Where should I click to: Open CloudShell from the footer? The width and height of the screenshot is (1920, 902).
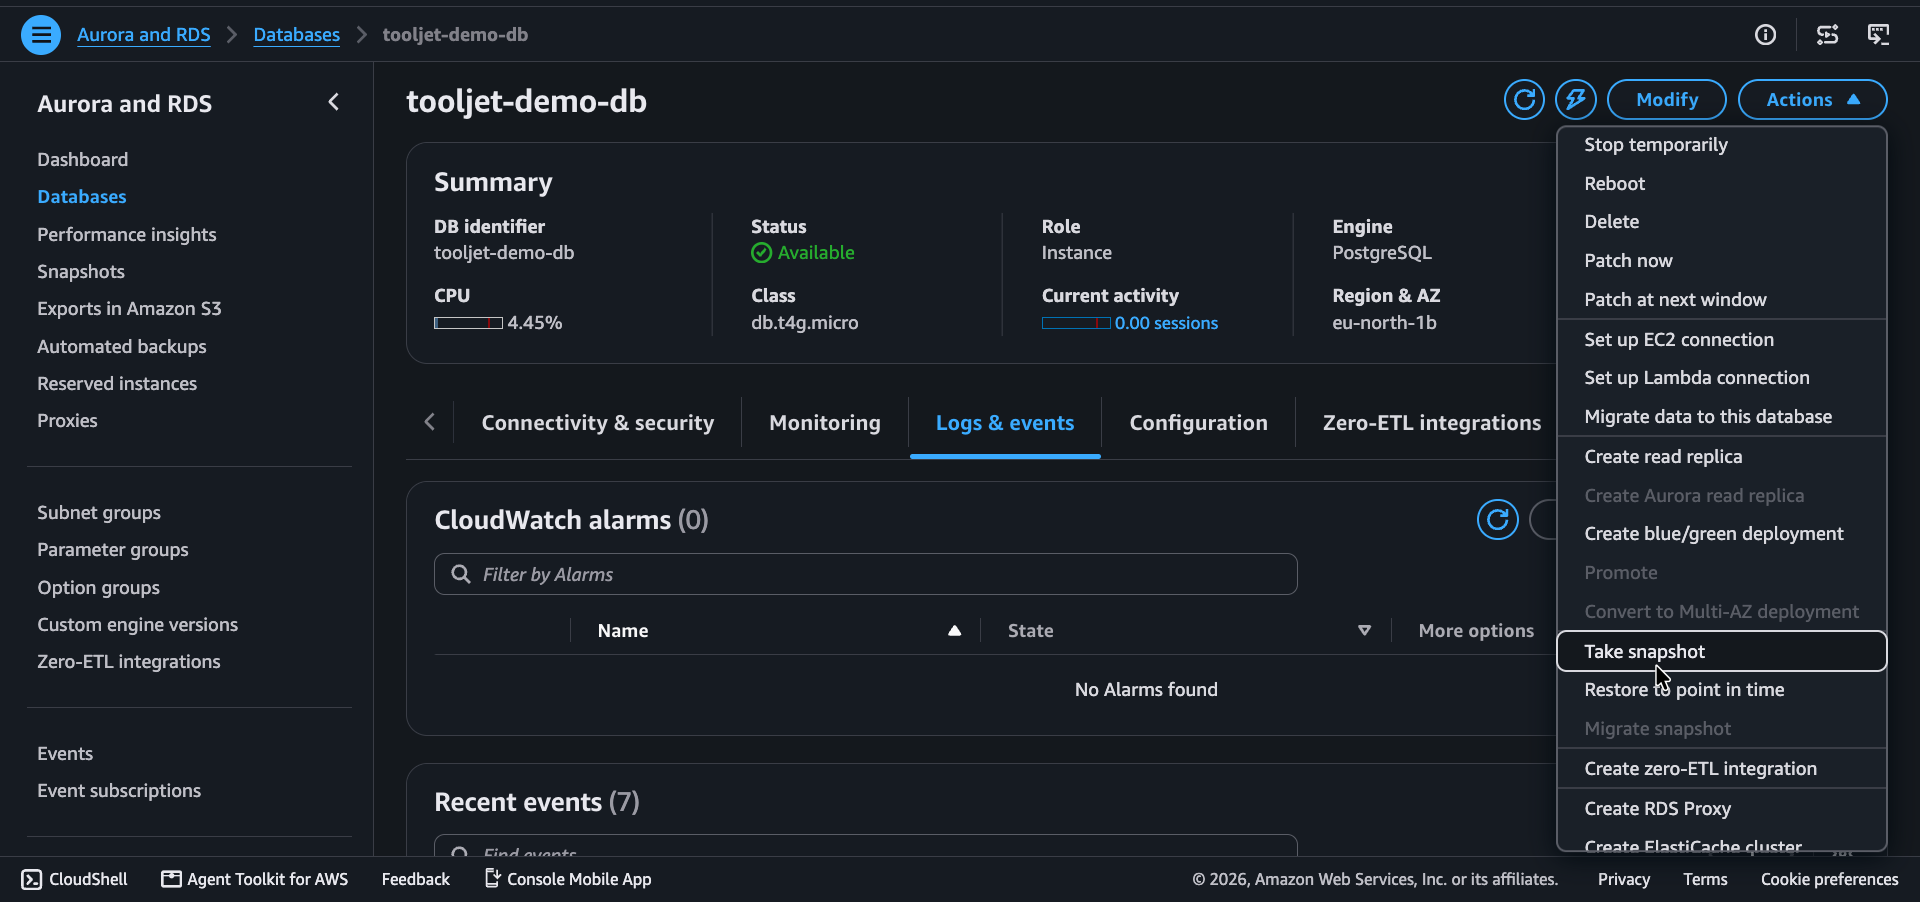tap(75, 879)
